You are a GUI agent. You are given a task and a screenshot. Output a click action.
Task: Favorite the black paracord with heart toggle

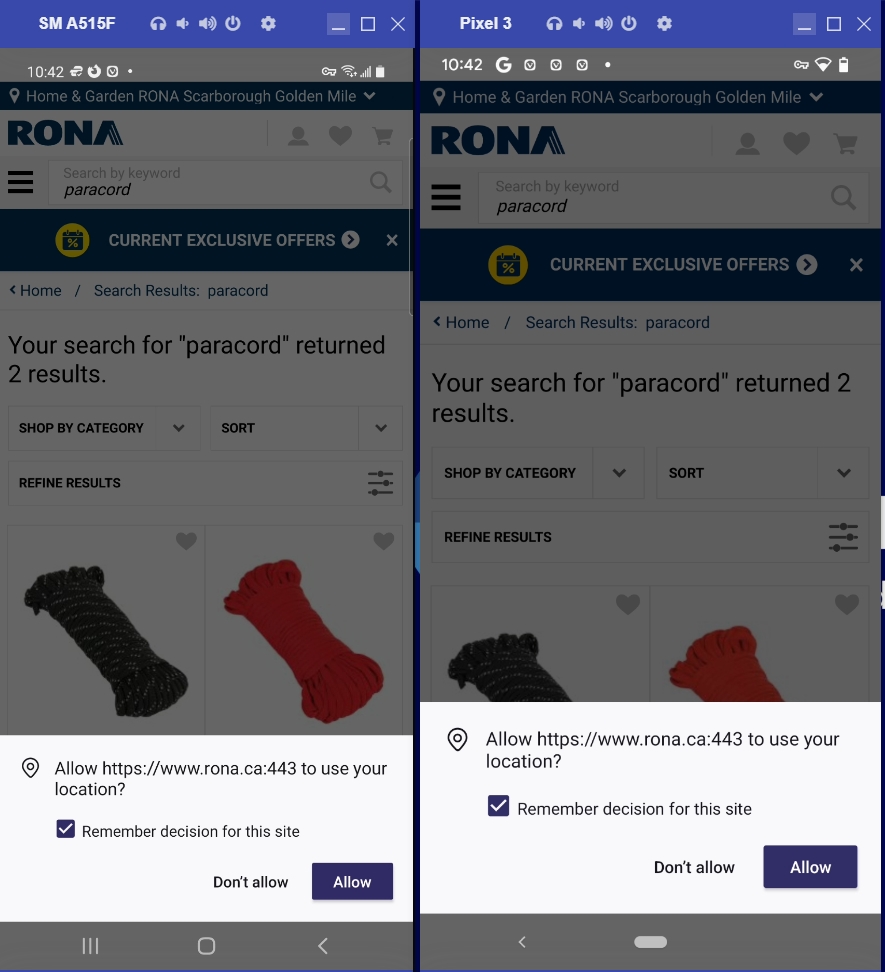click(x=186, y=541)
